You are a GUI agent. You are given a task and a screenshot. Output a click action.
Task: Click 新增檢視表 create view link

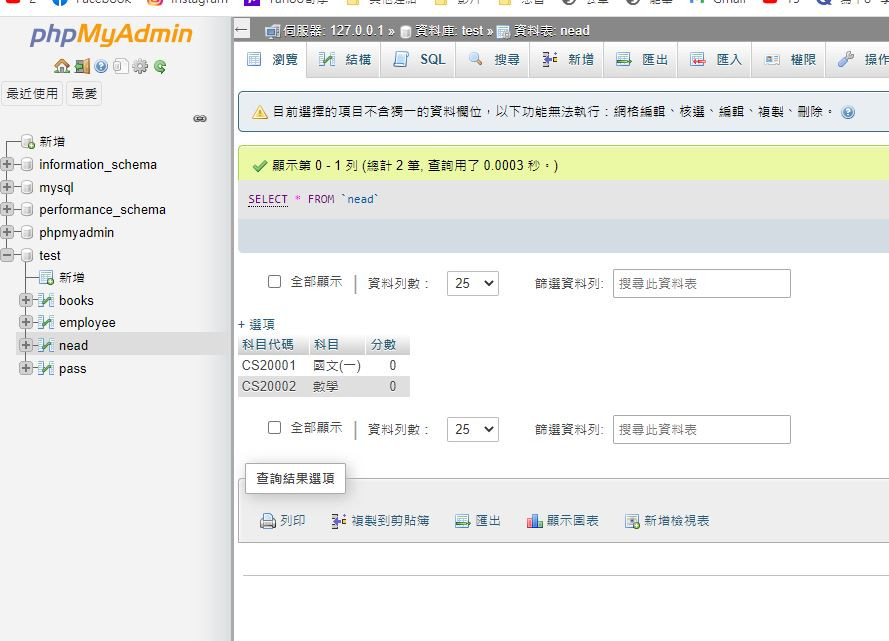667,520
